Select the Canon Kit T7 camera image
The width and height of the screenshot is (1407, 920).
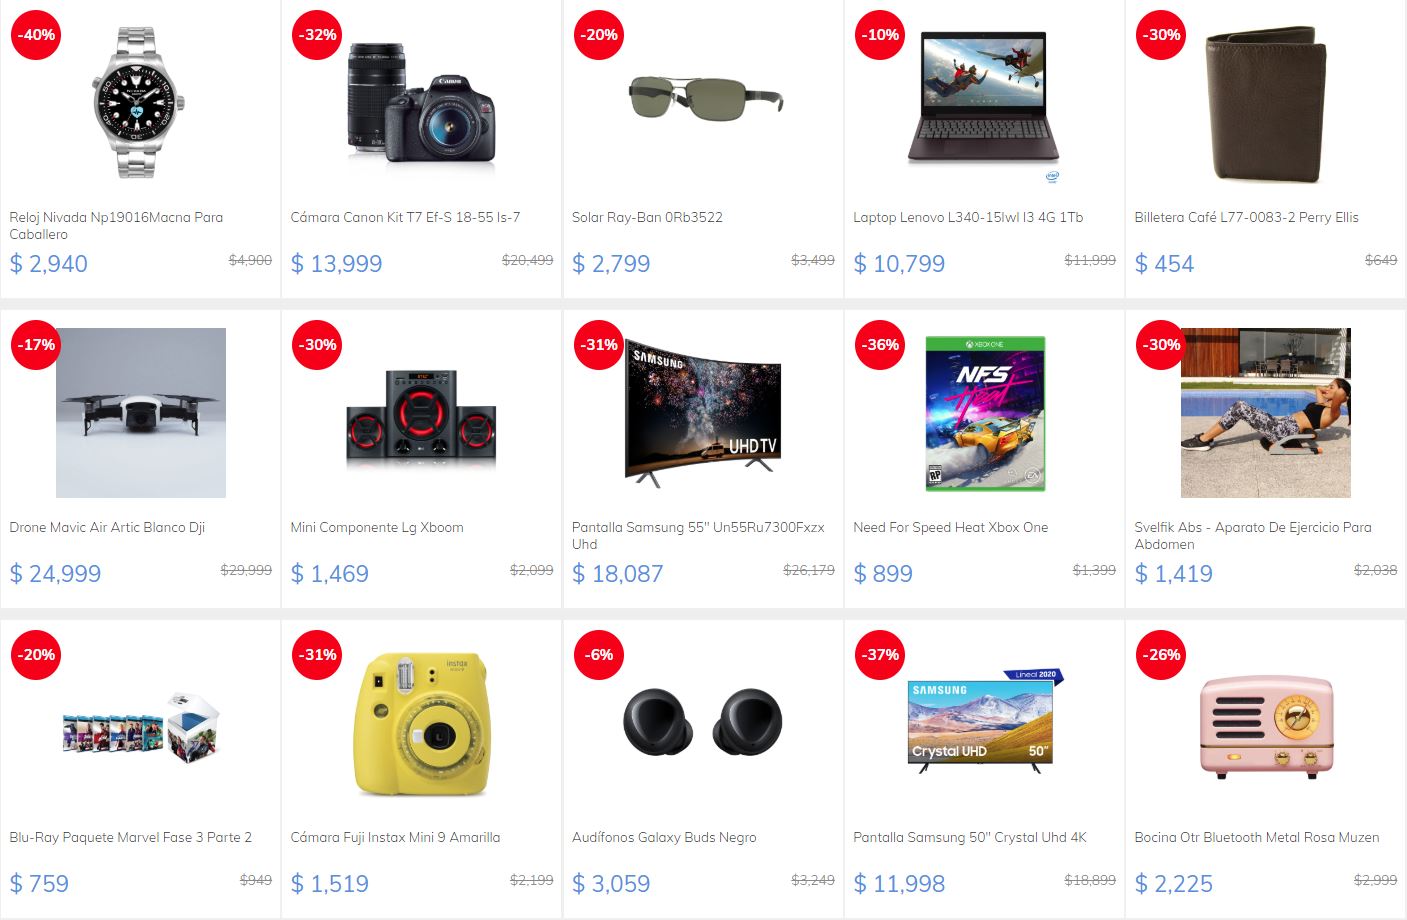tap(421, 103)
